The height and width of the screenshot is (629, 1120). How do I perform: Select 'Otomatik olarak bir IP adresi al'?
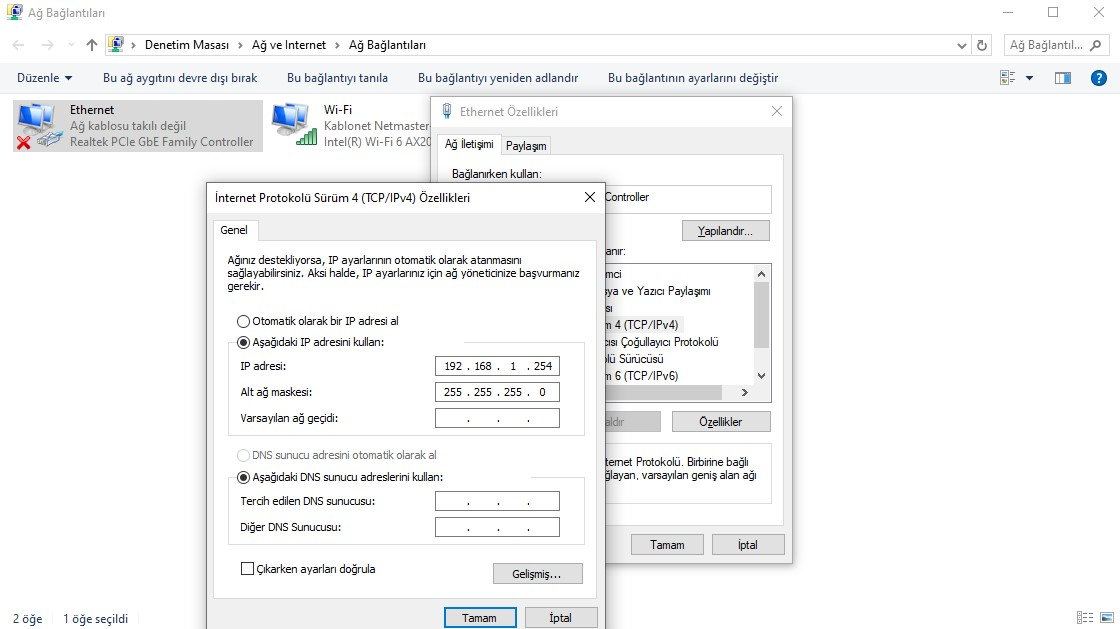point(244,321)
